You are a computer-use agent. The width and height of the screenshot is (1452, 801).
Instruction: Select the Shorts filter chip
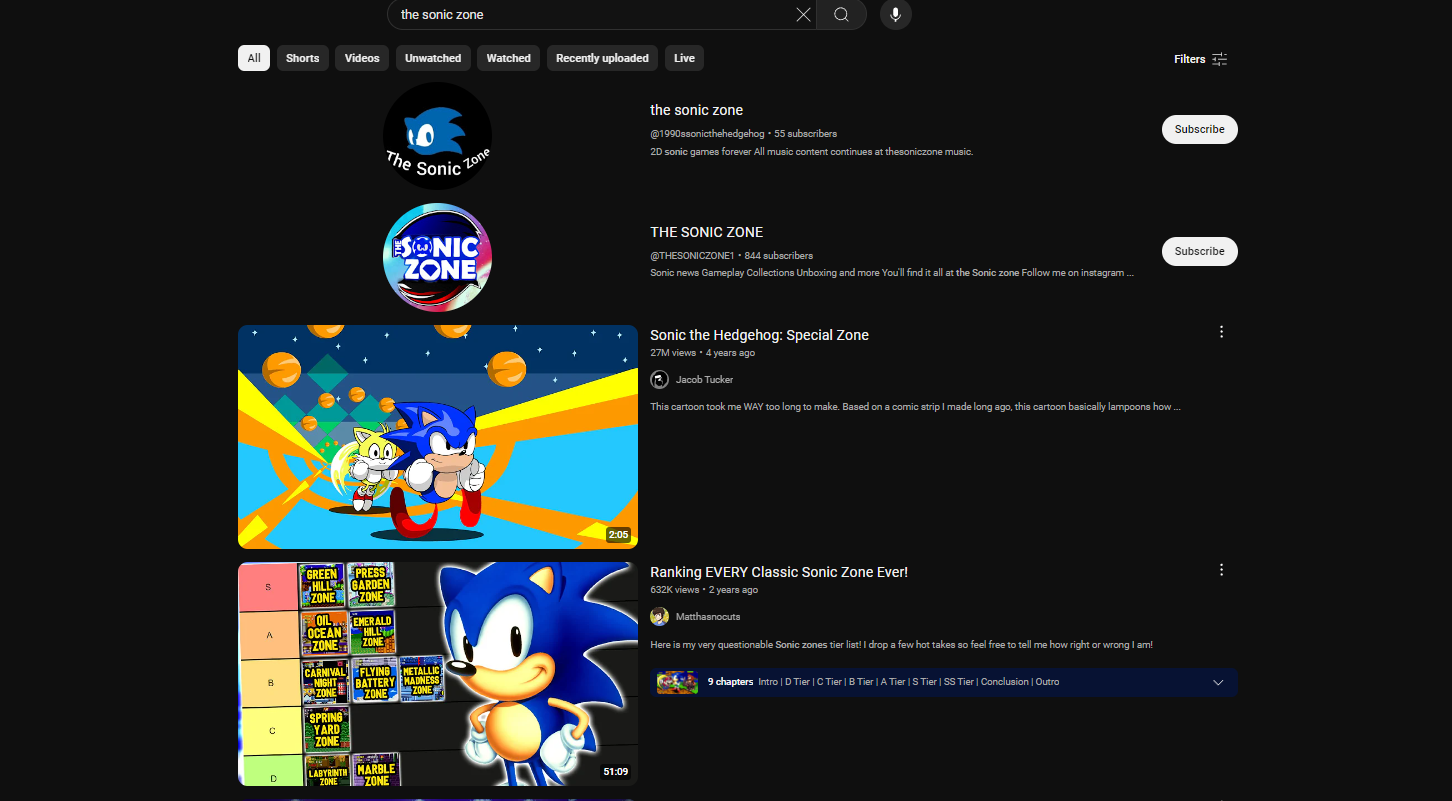click(302, 58)
